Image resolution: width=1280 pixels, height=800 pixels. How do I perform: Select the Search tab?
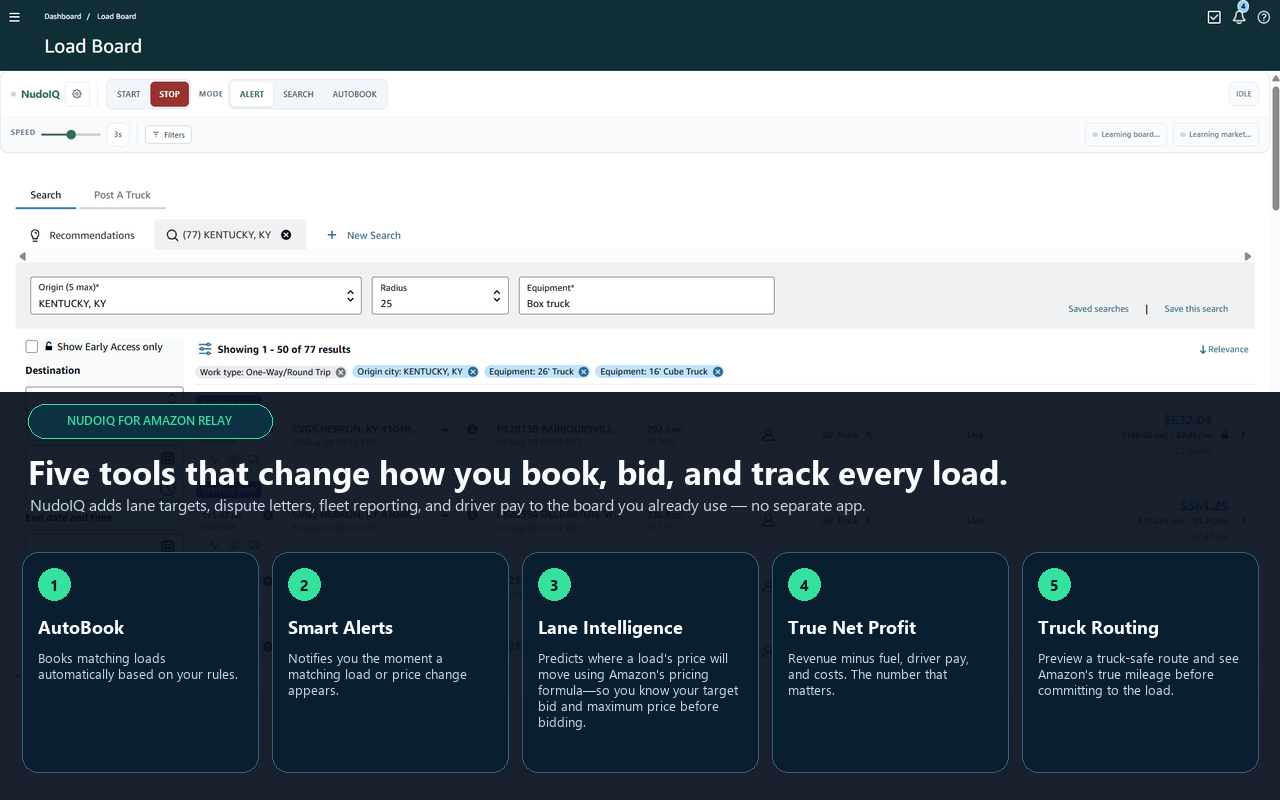(x=45, y=195)
